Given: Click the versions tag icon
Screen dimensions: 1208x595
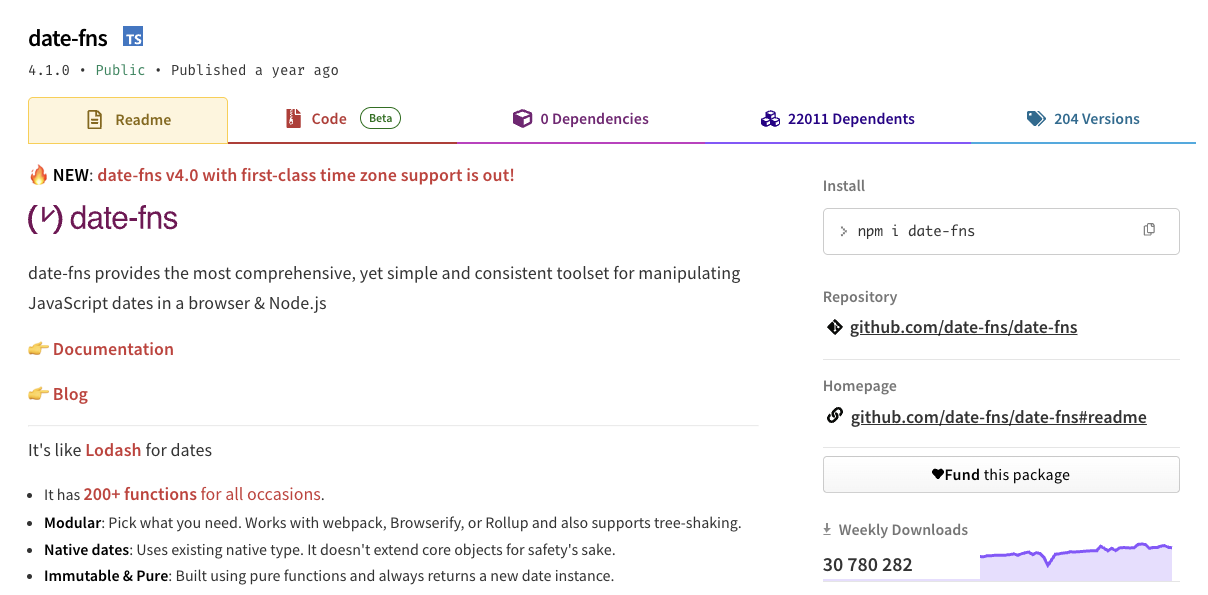Looking at the screenshot, I should point(1036,119).
